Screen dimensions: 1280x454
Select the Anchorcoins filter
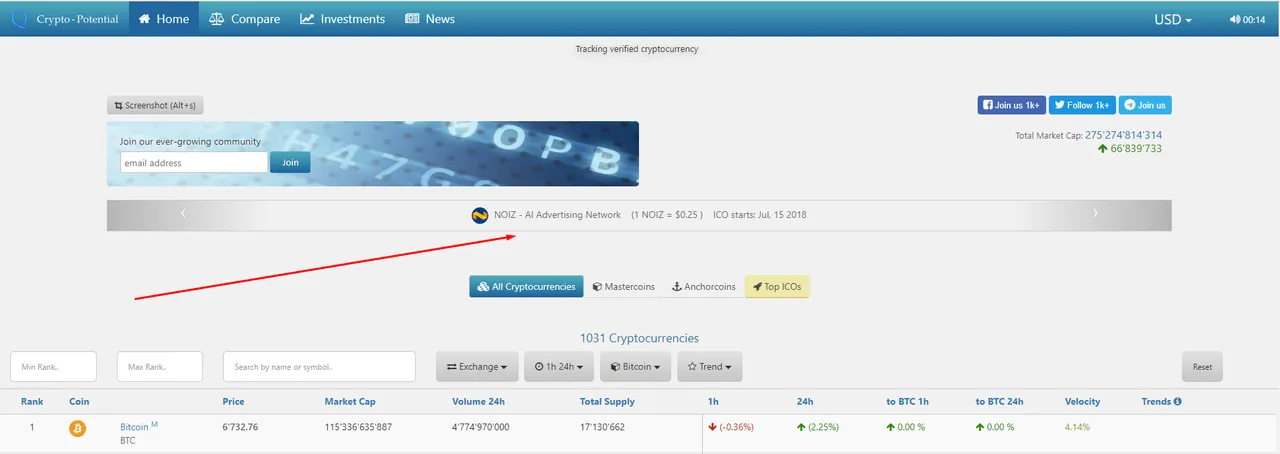coord(703,286)
